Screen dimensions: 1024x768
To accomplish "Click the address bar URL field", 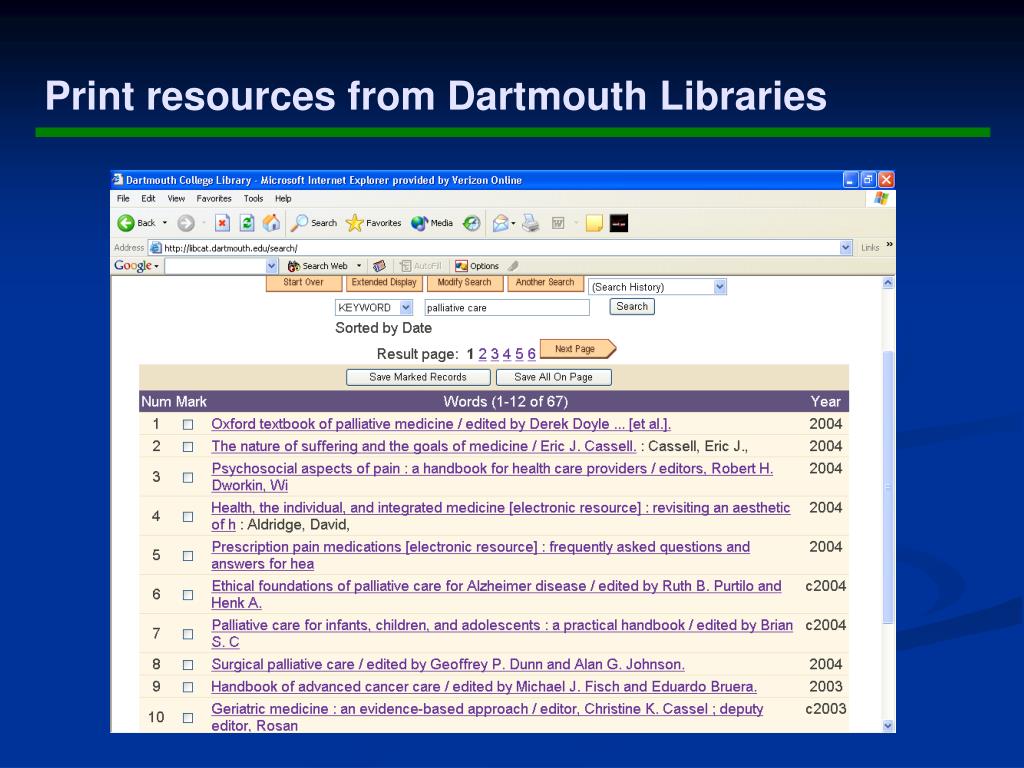I will [501, 248].
